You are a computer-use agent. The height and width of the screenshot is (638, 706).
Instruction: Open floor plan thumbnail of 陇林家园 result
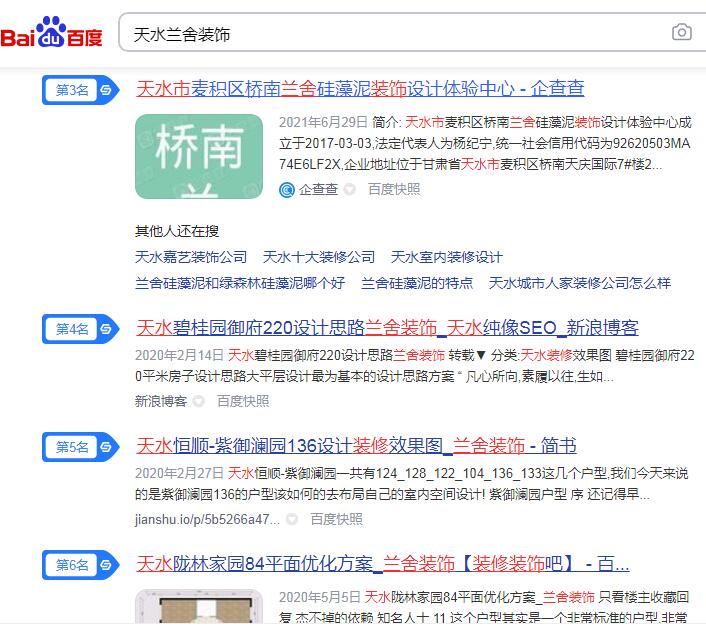pos(199,606)
